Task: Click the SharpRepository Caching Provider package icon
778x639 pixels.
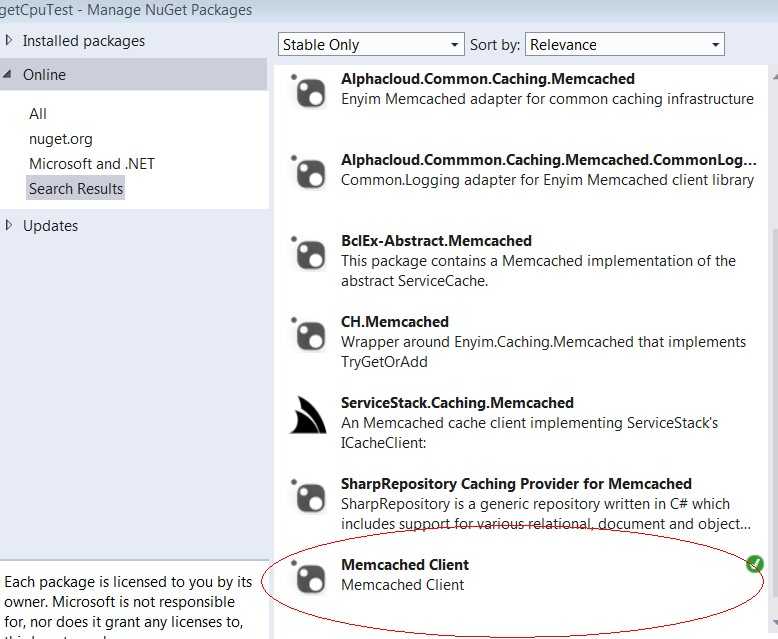Action: (310, 497)
